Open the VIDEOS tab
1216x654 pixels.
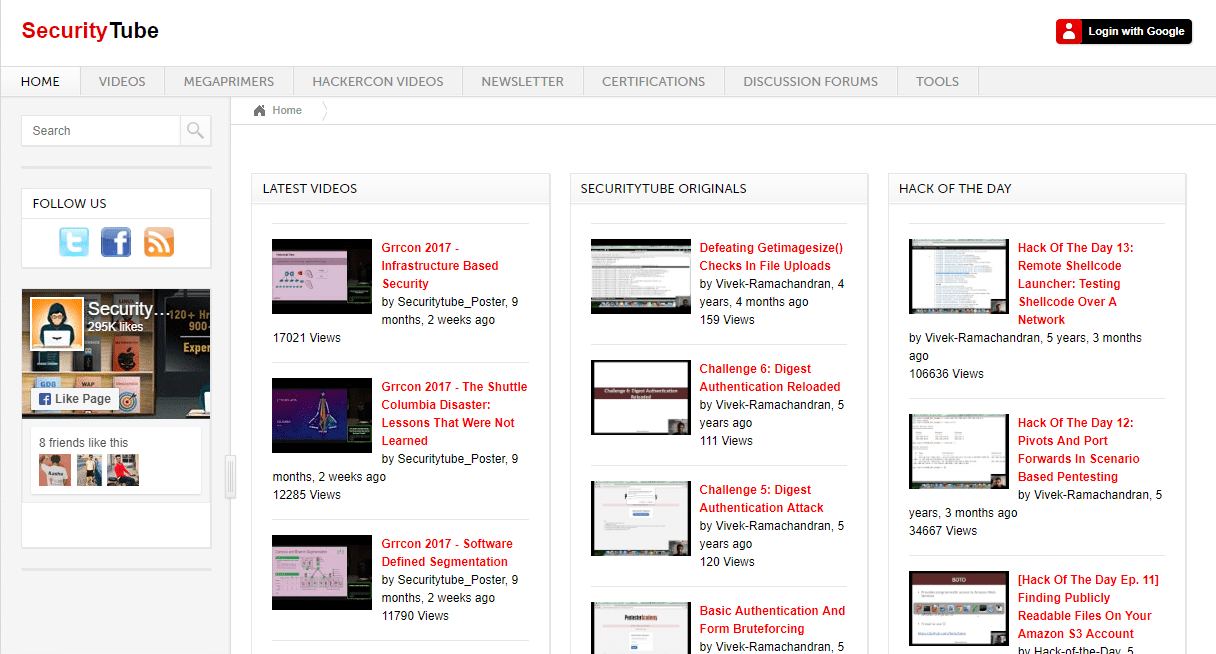coord(122,82)
